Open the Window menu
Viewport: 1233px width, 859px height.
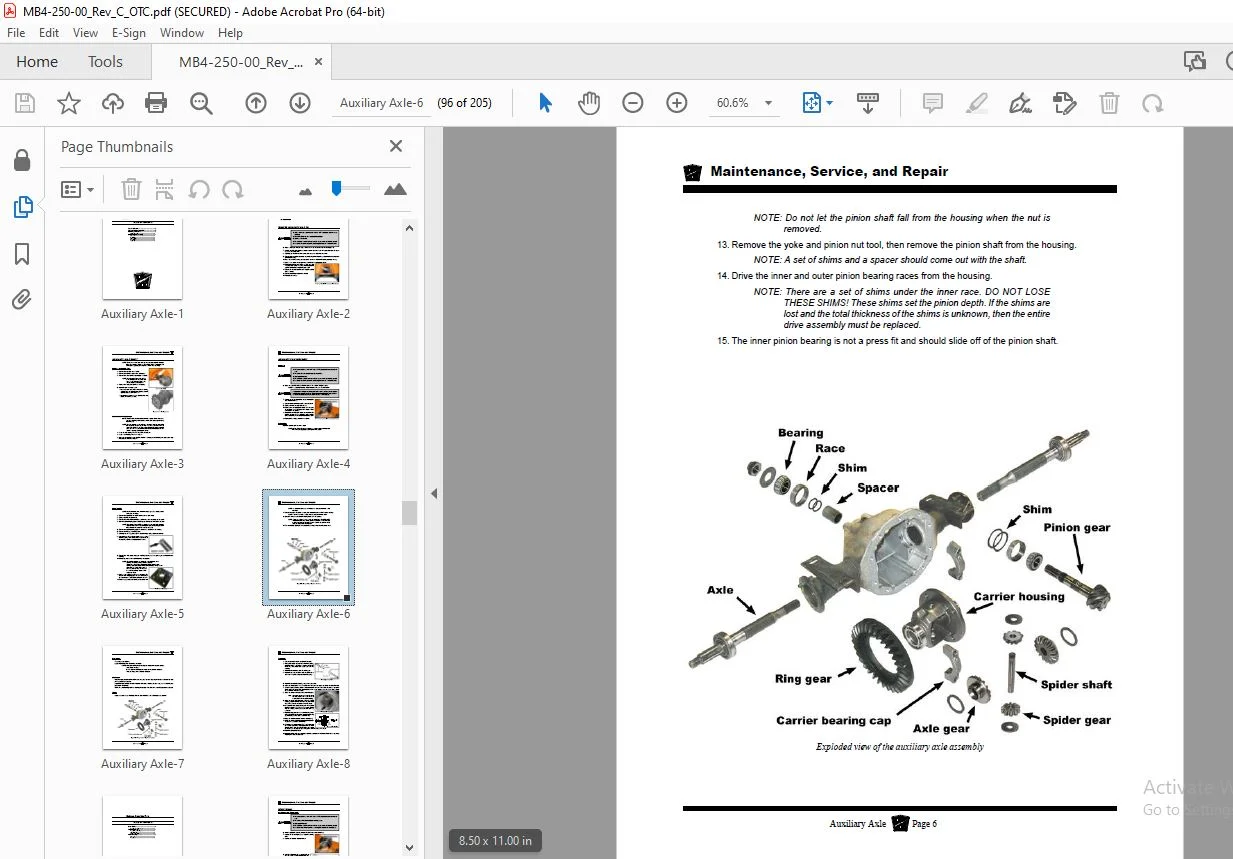tap(182, 32)
